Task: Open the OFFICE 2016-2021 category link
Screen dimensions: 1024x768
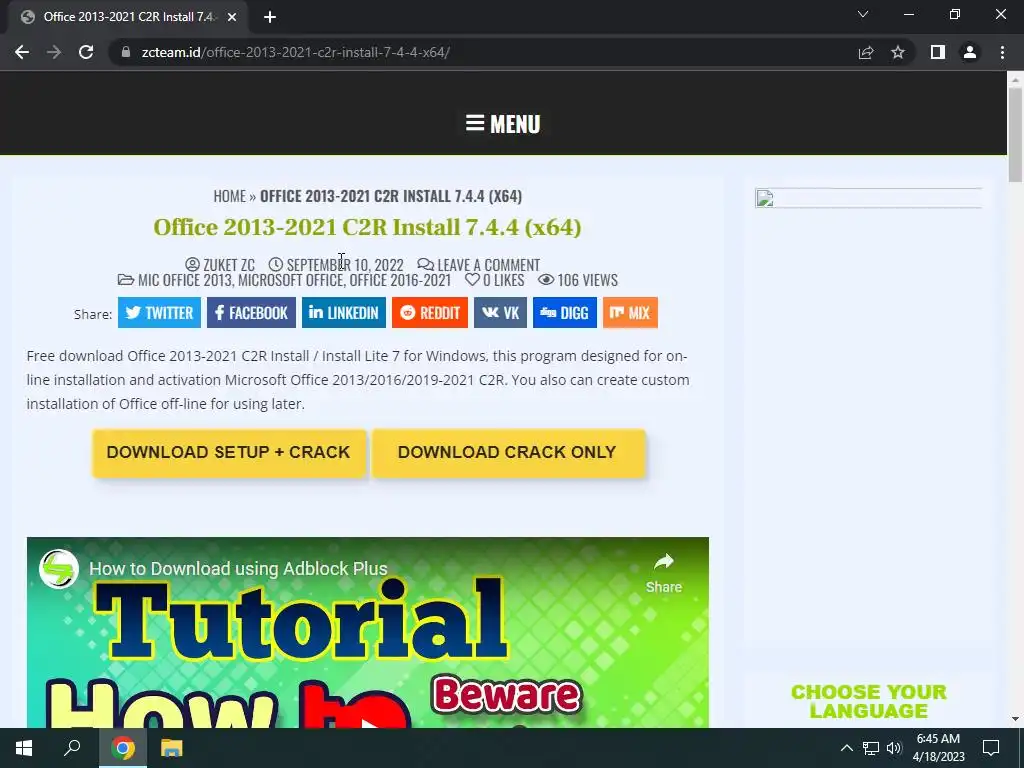Action: [x=400, y=280]
